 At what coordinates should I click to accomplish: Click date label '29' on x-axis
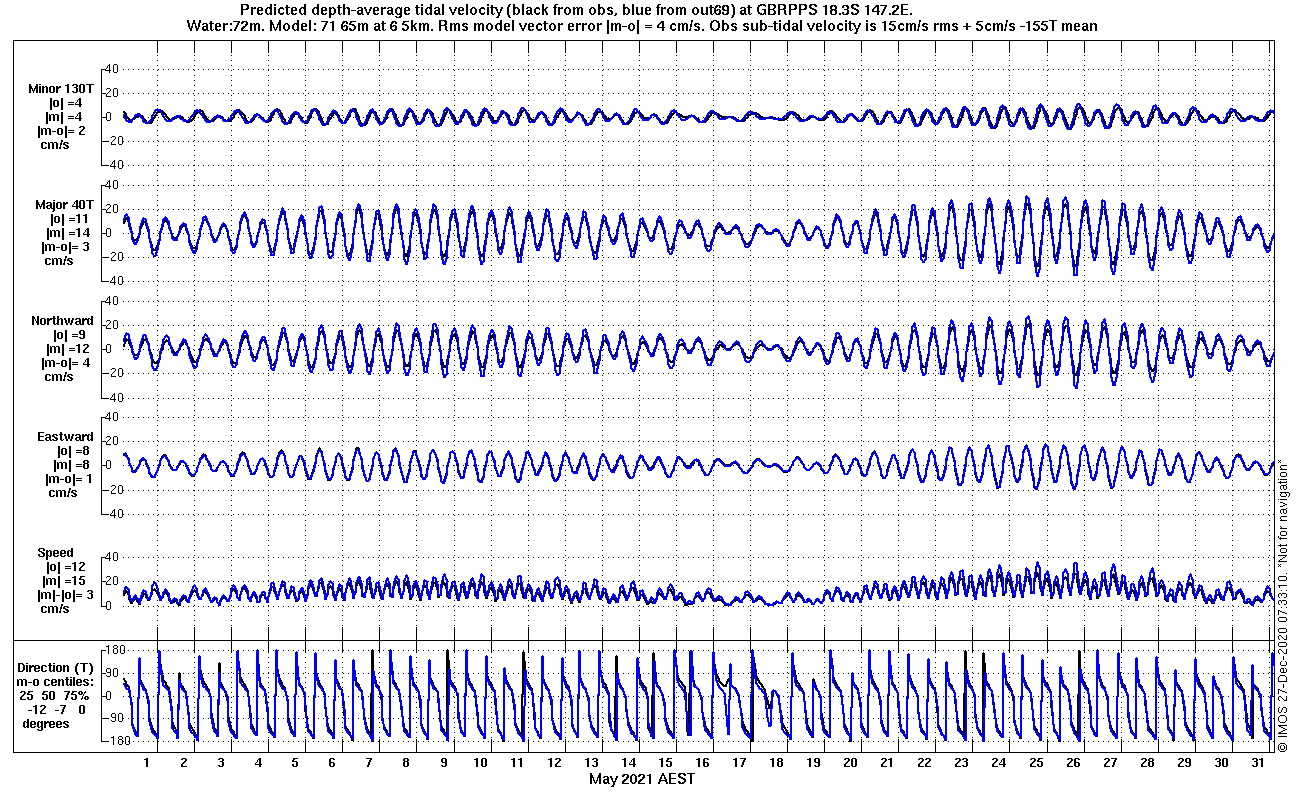point(1184,763)
